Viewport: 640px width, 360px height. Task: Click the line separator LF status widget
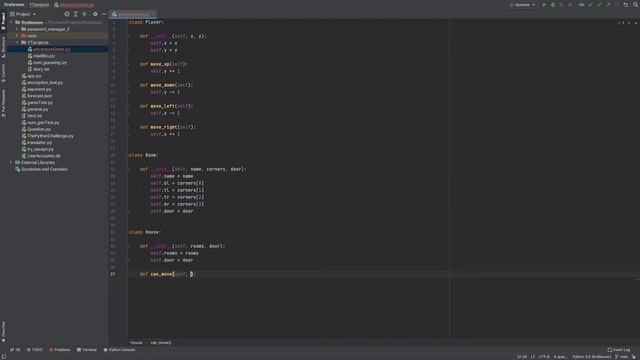[533, 357]
